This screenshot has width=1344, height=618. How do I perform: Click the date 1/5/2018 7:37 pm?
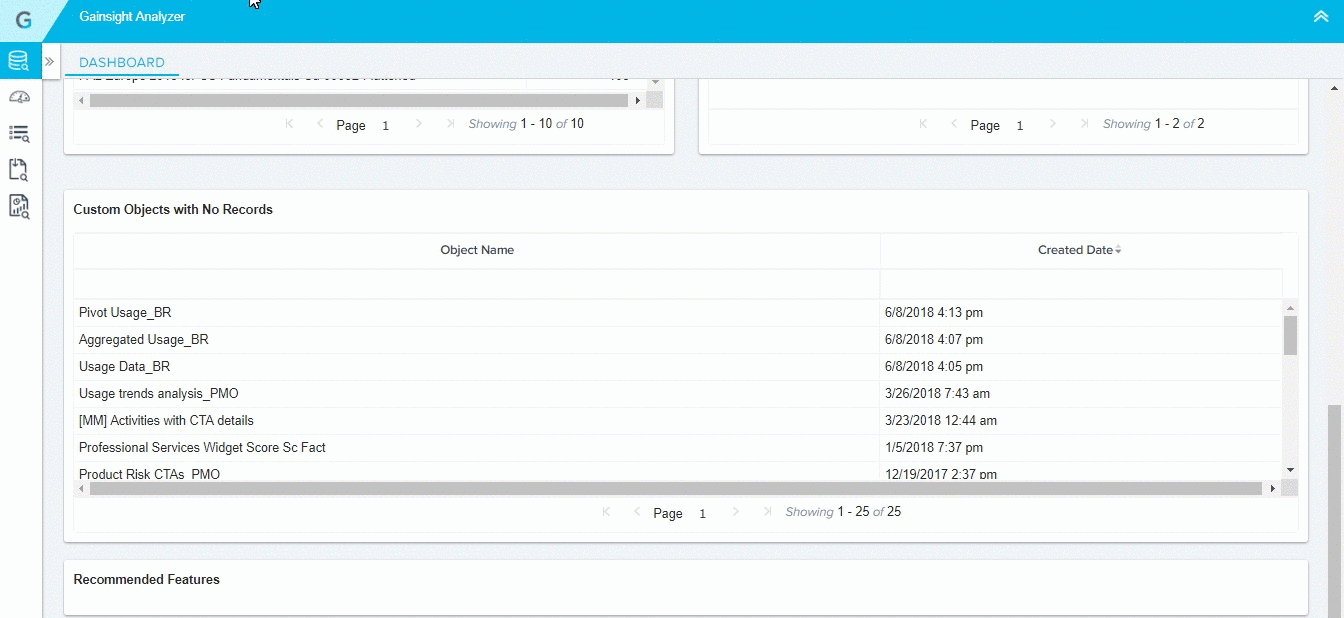click(934, 448)
